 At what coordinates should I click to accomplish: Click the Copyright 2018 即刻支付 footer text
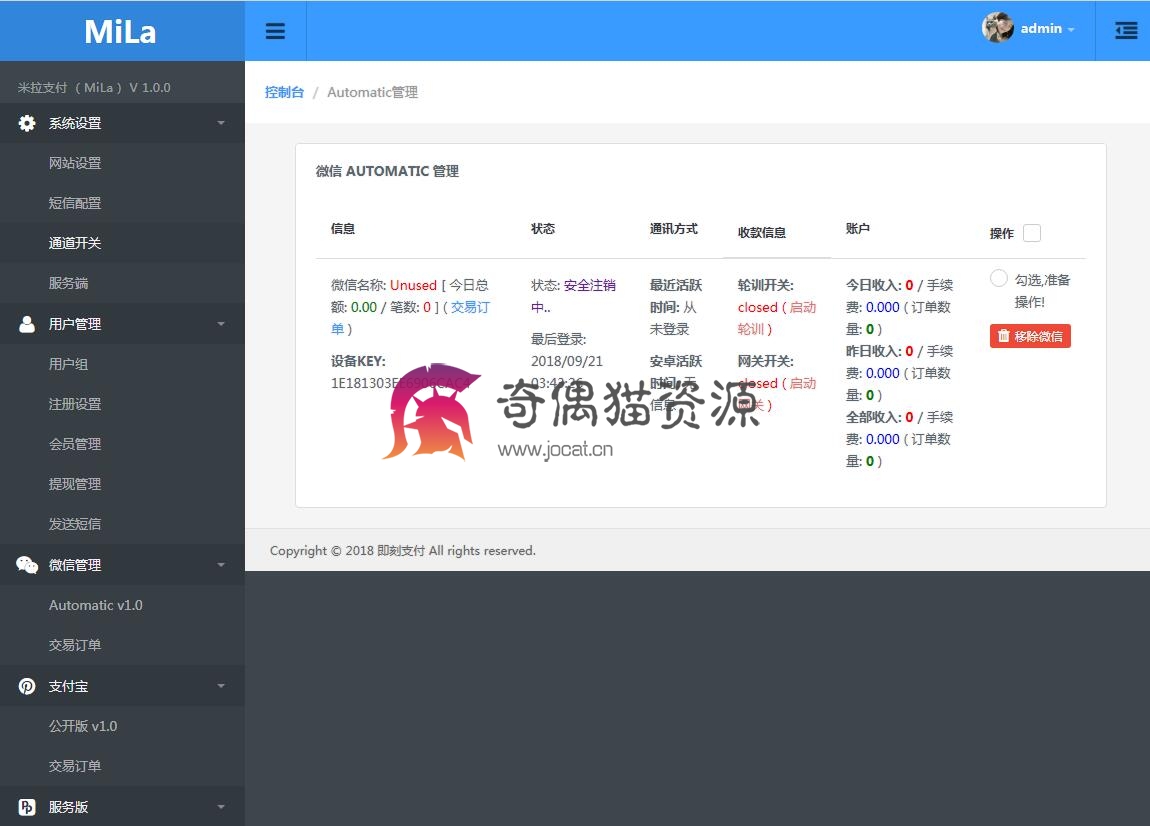[x=403, y=551]
